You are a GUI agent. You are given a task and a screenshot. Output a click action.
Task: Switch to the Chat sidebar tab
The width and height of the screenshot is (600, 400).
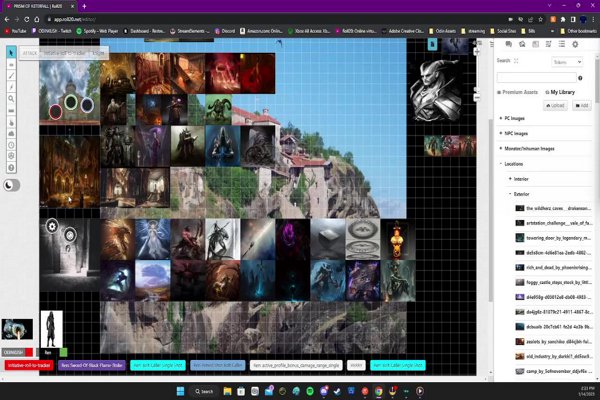pyautogui.click(x=509, y=44)
